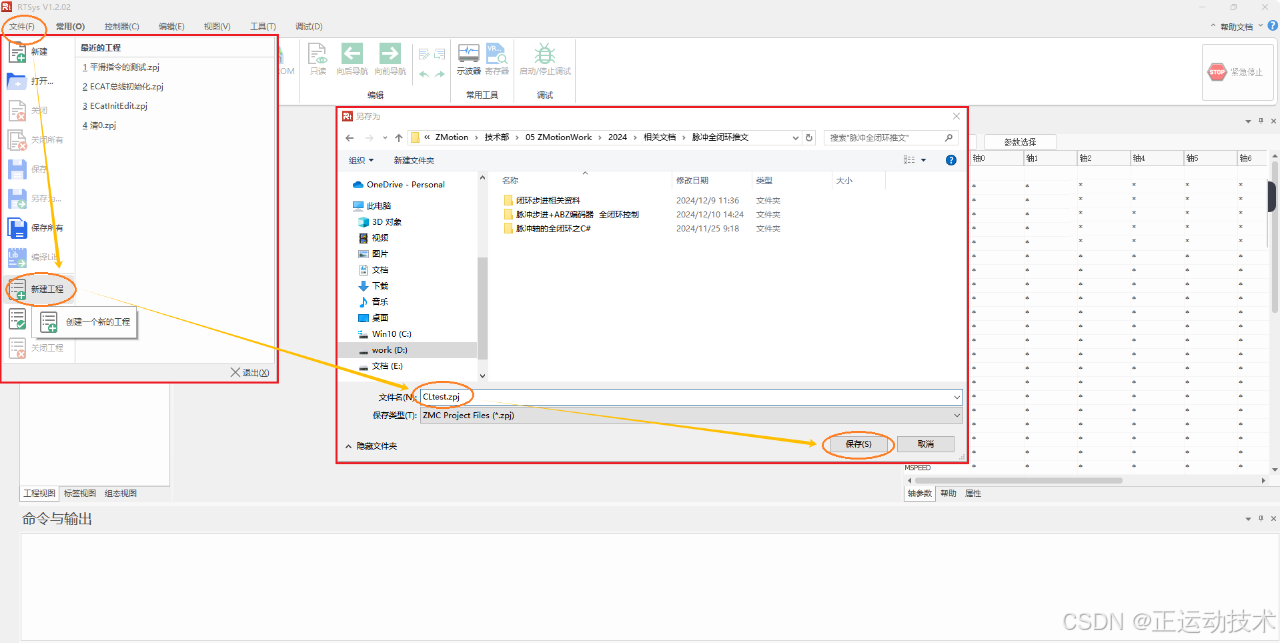
Task: Select 桌面 in the navigation pane
Action: [x=373, y=317]
